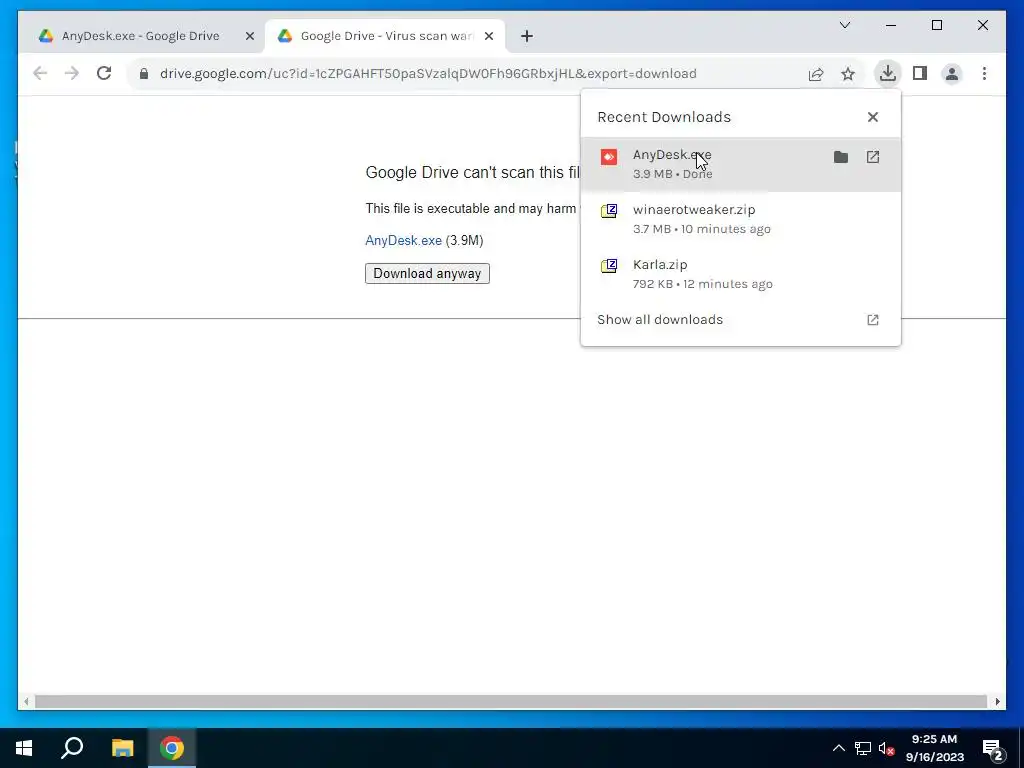Open the notification center icon
The height and width of the screenshot is (768, 1024).
(x=993, y=749)
